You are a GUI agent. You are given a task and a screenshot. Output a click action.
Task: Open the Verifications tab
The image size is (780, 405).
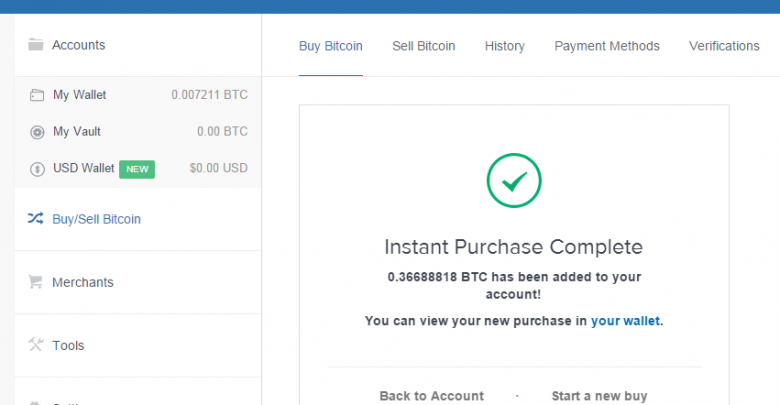[x=724, y=46]
